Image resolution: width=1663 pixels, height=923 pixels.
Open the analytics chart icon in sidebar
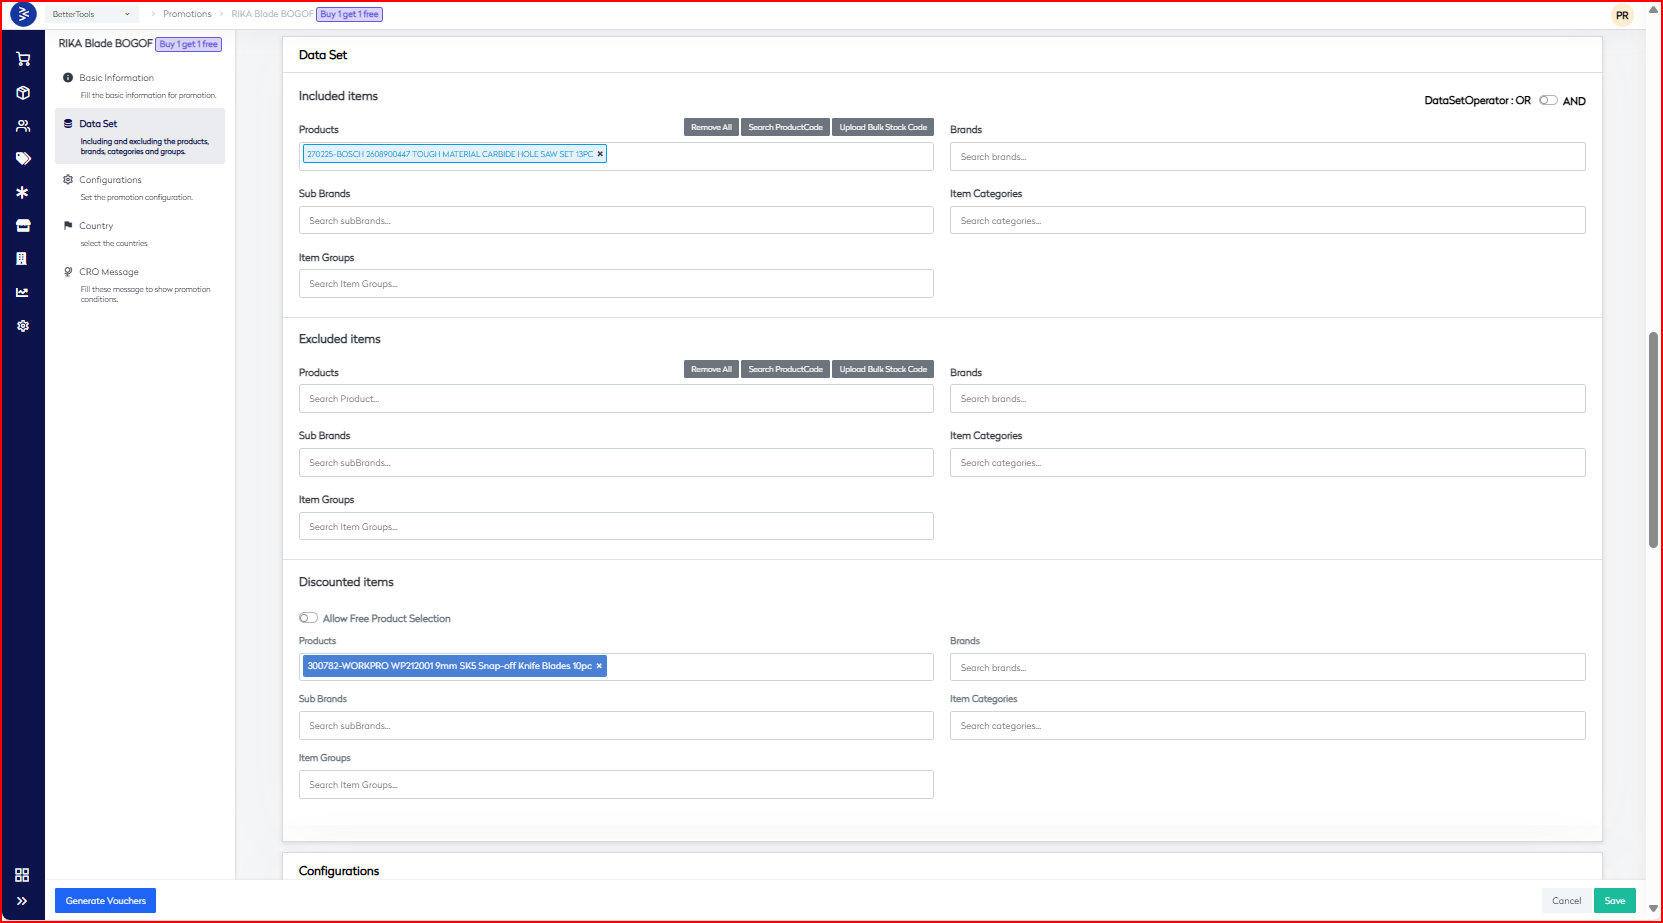point(23,293)
